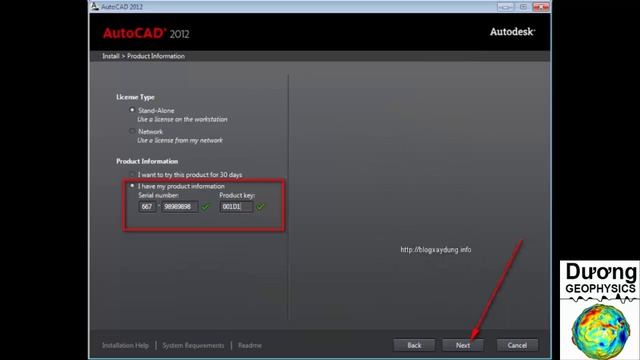Screen dimensions: 640x360
Task: Minimize the AutoCAD 2012 installer window
Action: 505,7
